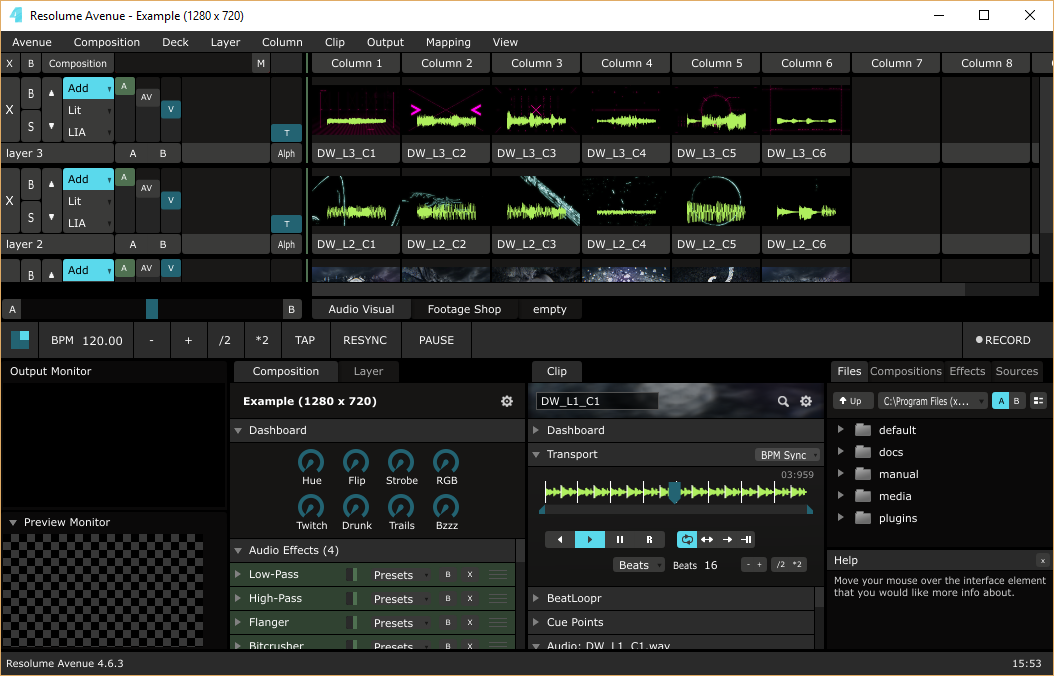The height and width of the screenshot is (676, 1054).
Task: Toggle solo on layer 3
Action: pyautogui.click(x=31, y=126)
